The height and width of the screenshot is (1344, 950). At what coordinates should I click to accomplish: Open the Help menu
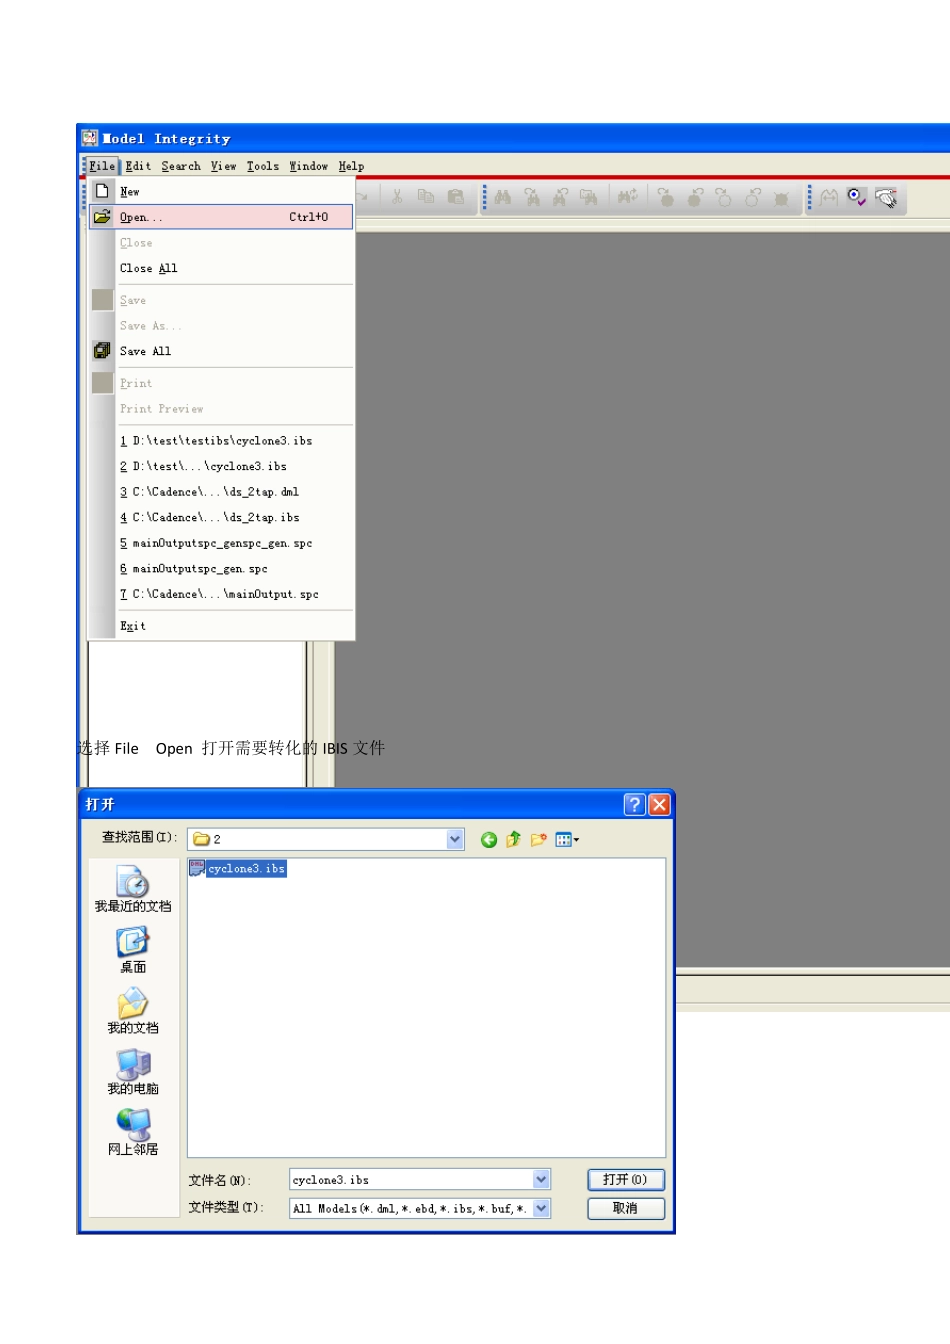[351, 166]
